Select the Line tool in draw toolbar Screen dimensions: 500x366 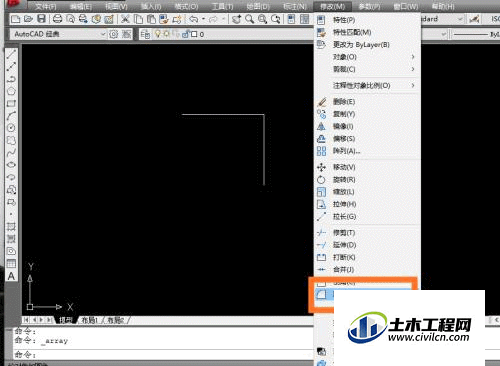(11, 54)
